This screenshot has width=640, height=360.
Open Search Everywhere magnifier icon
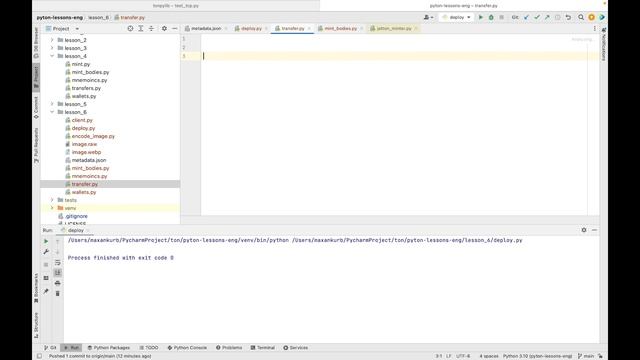pyautogui.click(x=581, y=18)
